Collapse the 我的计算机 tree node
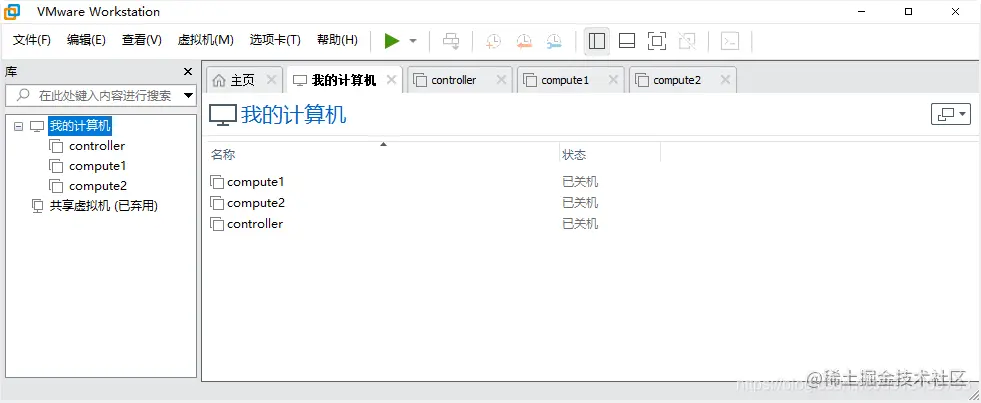The width and height of the screenshot is (981, 403). click(18, 126)
